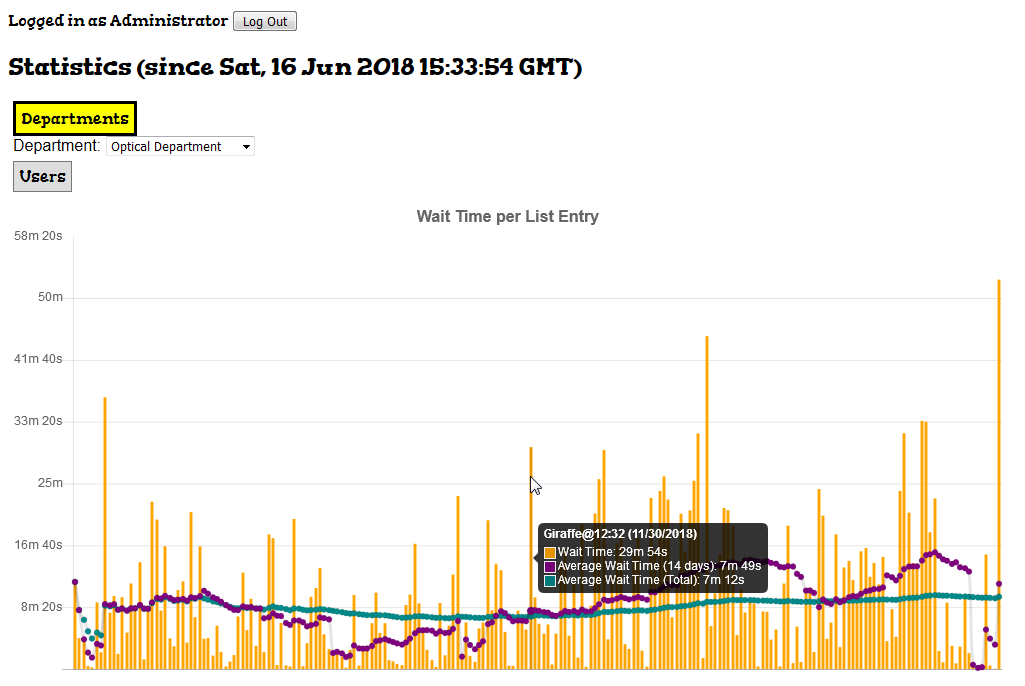The width and height of the screenshot is (1025, 686).
Task: Click the teal Total average tooltip swatch
Action: tap(550, 580)
